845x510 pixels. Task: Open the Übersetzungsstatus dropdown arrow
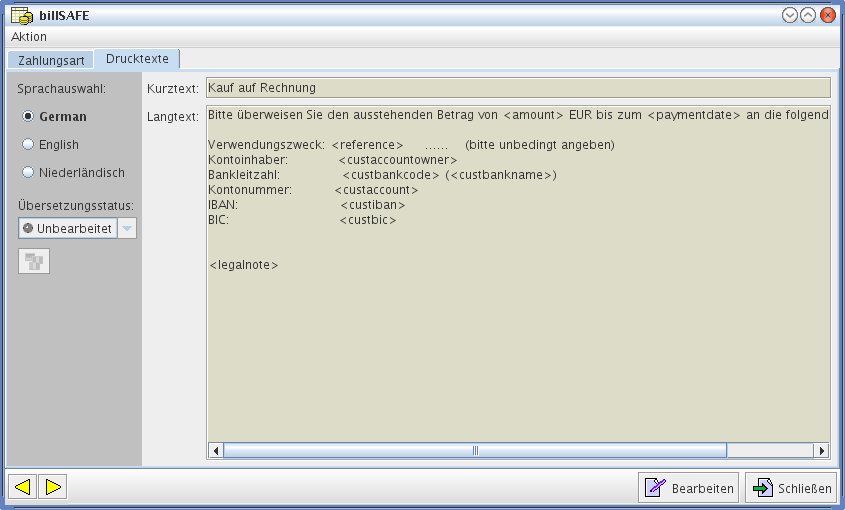(x=127, y=228)
